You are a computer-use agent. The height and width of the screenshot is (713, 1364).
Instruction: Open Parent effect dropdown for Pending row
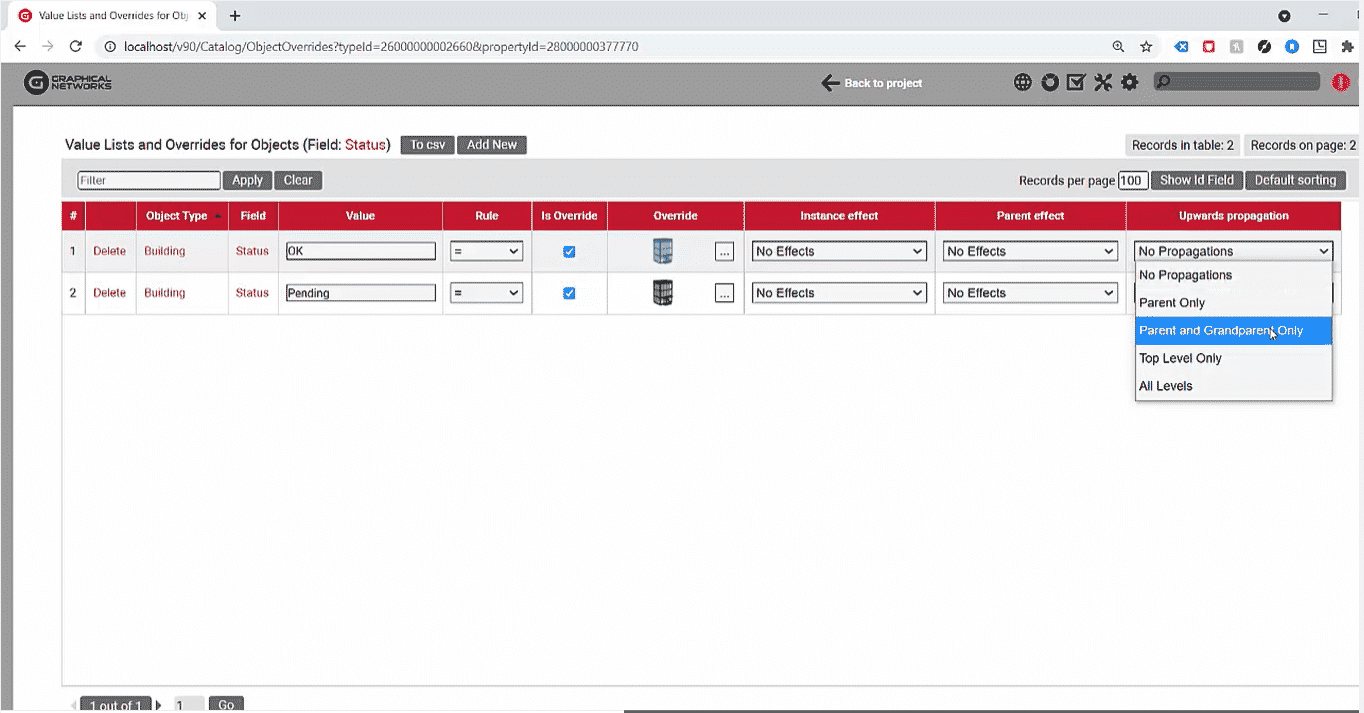pos(1030,293)
